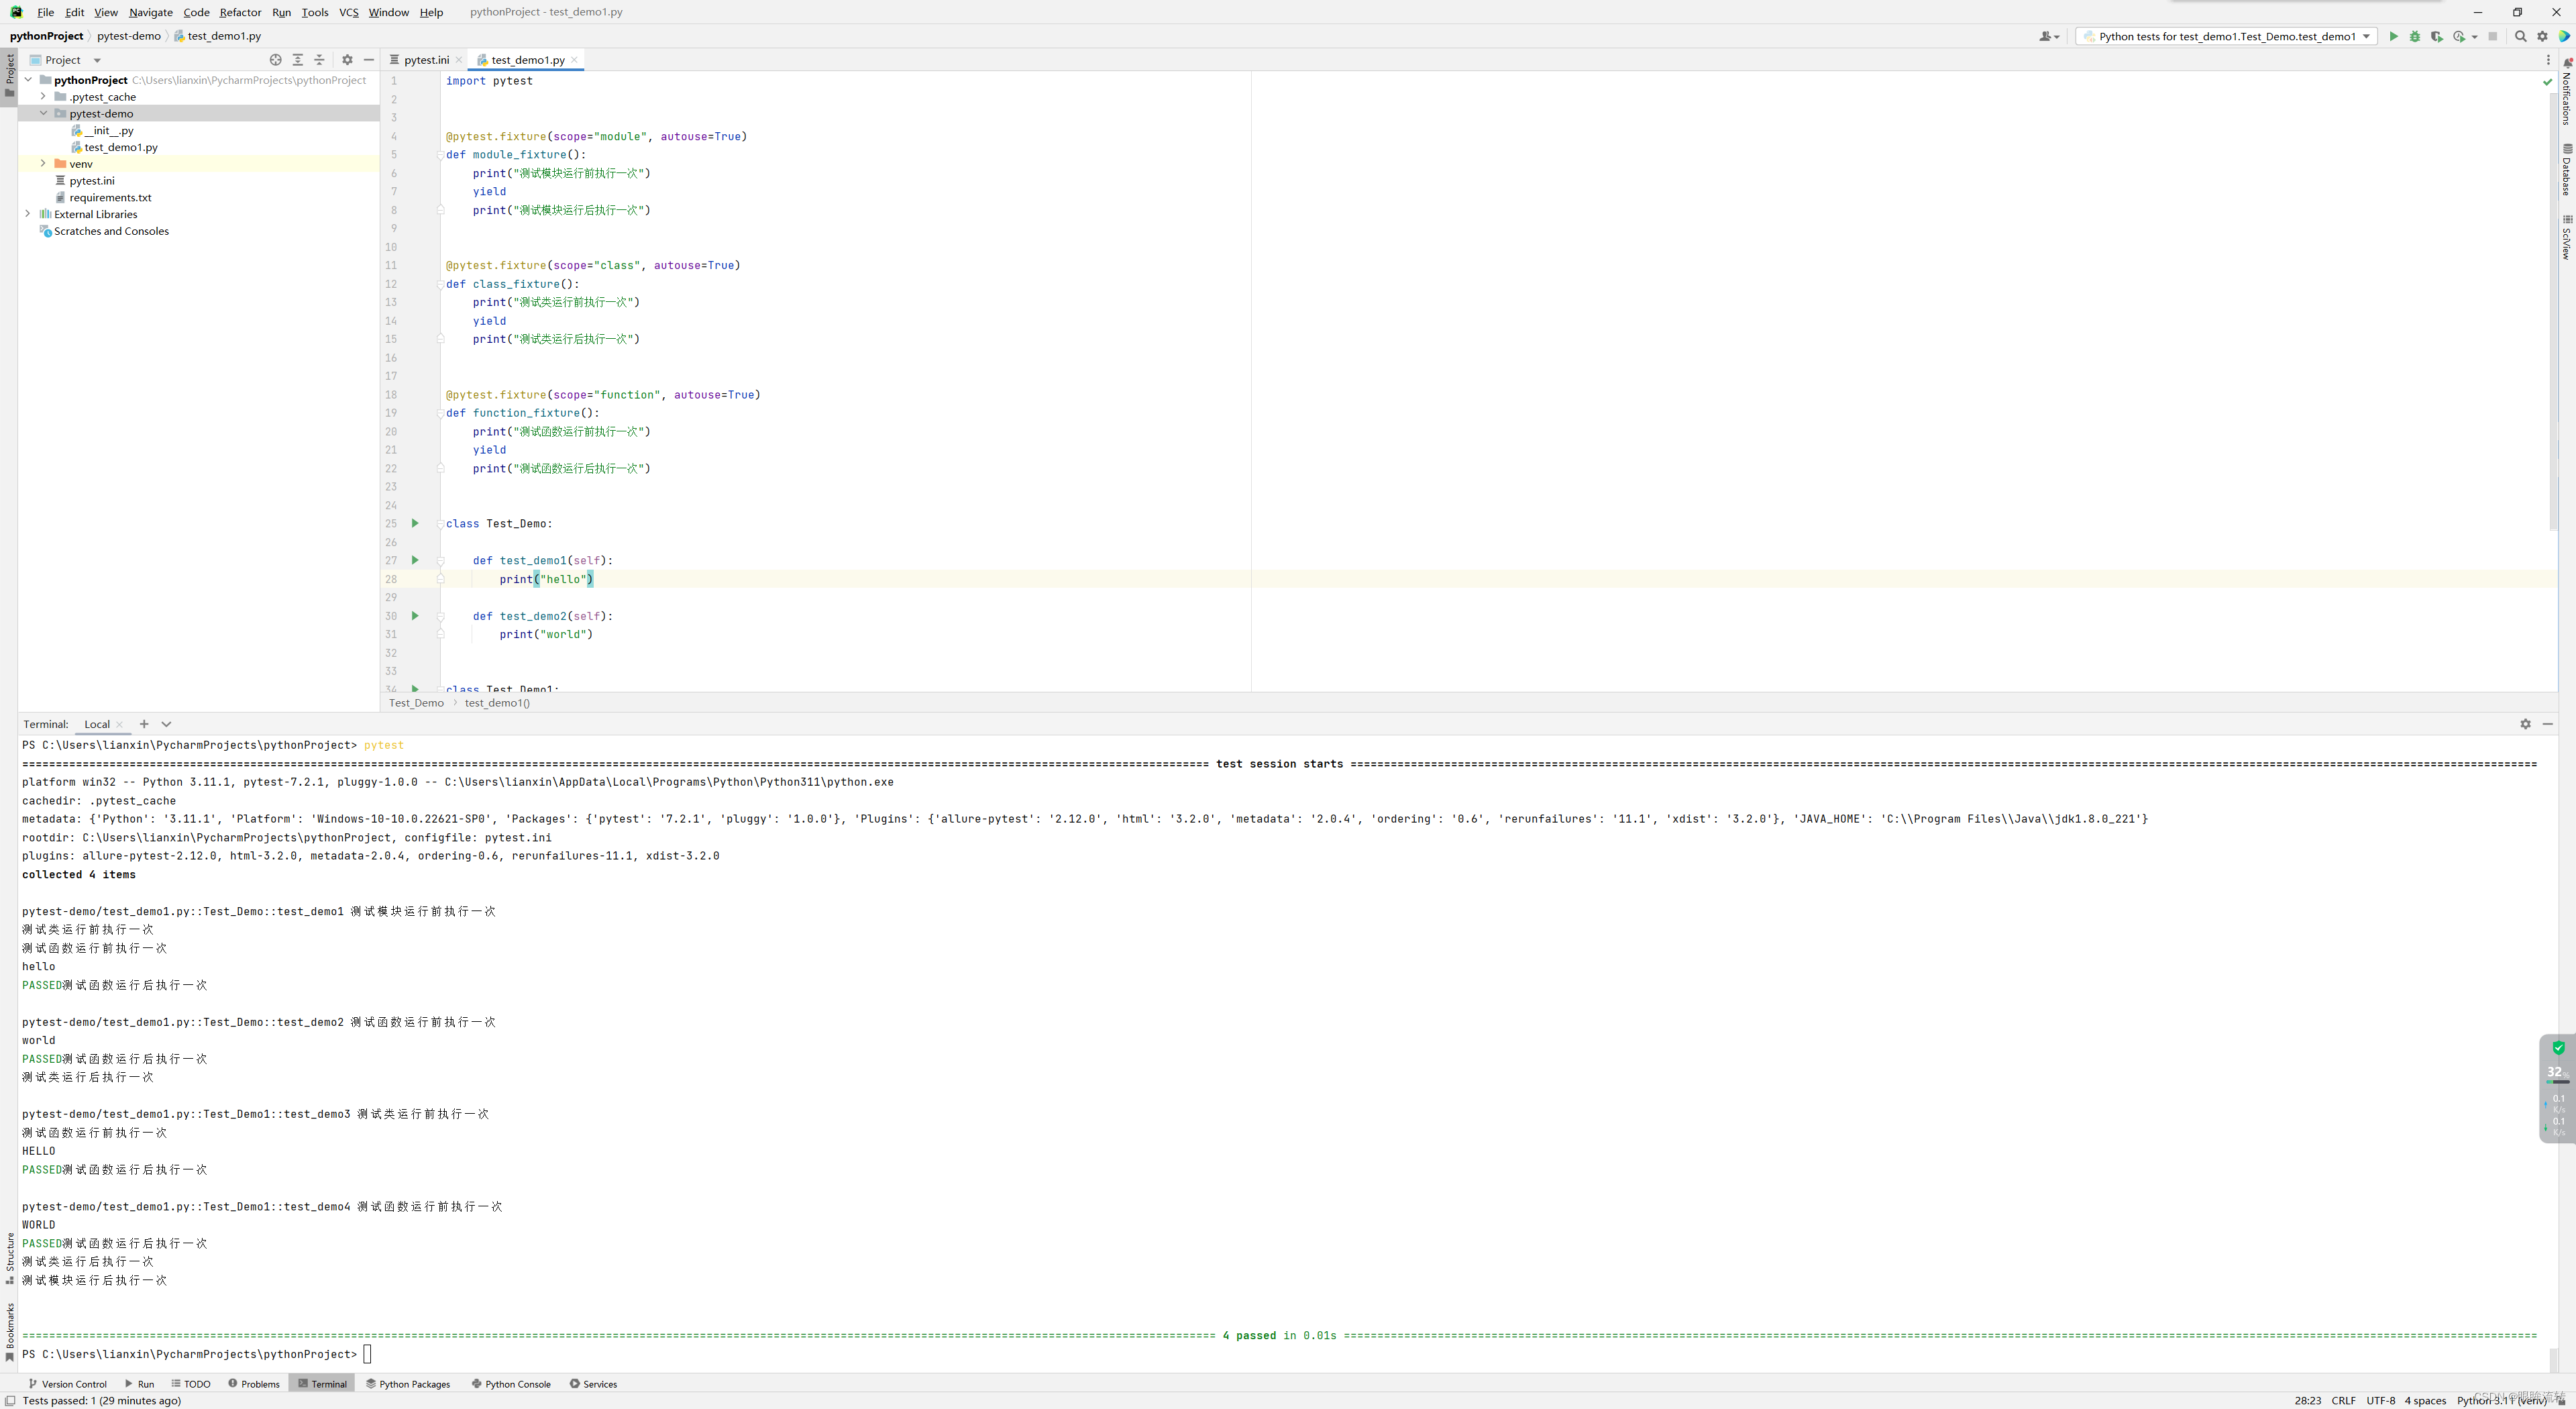Screen dimensions: 2576x1409
Task: Open the Database tool window
Action: click(2567, 169)
